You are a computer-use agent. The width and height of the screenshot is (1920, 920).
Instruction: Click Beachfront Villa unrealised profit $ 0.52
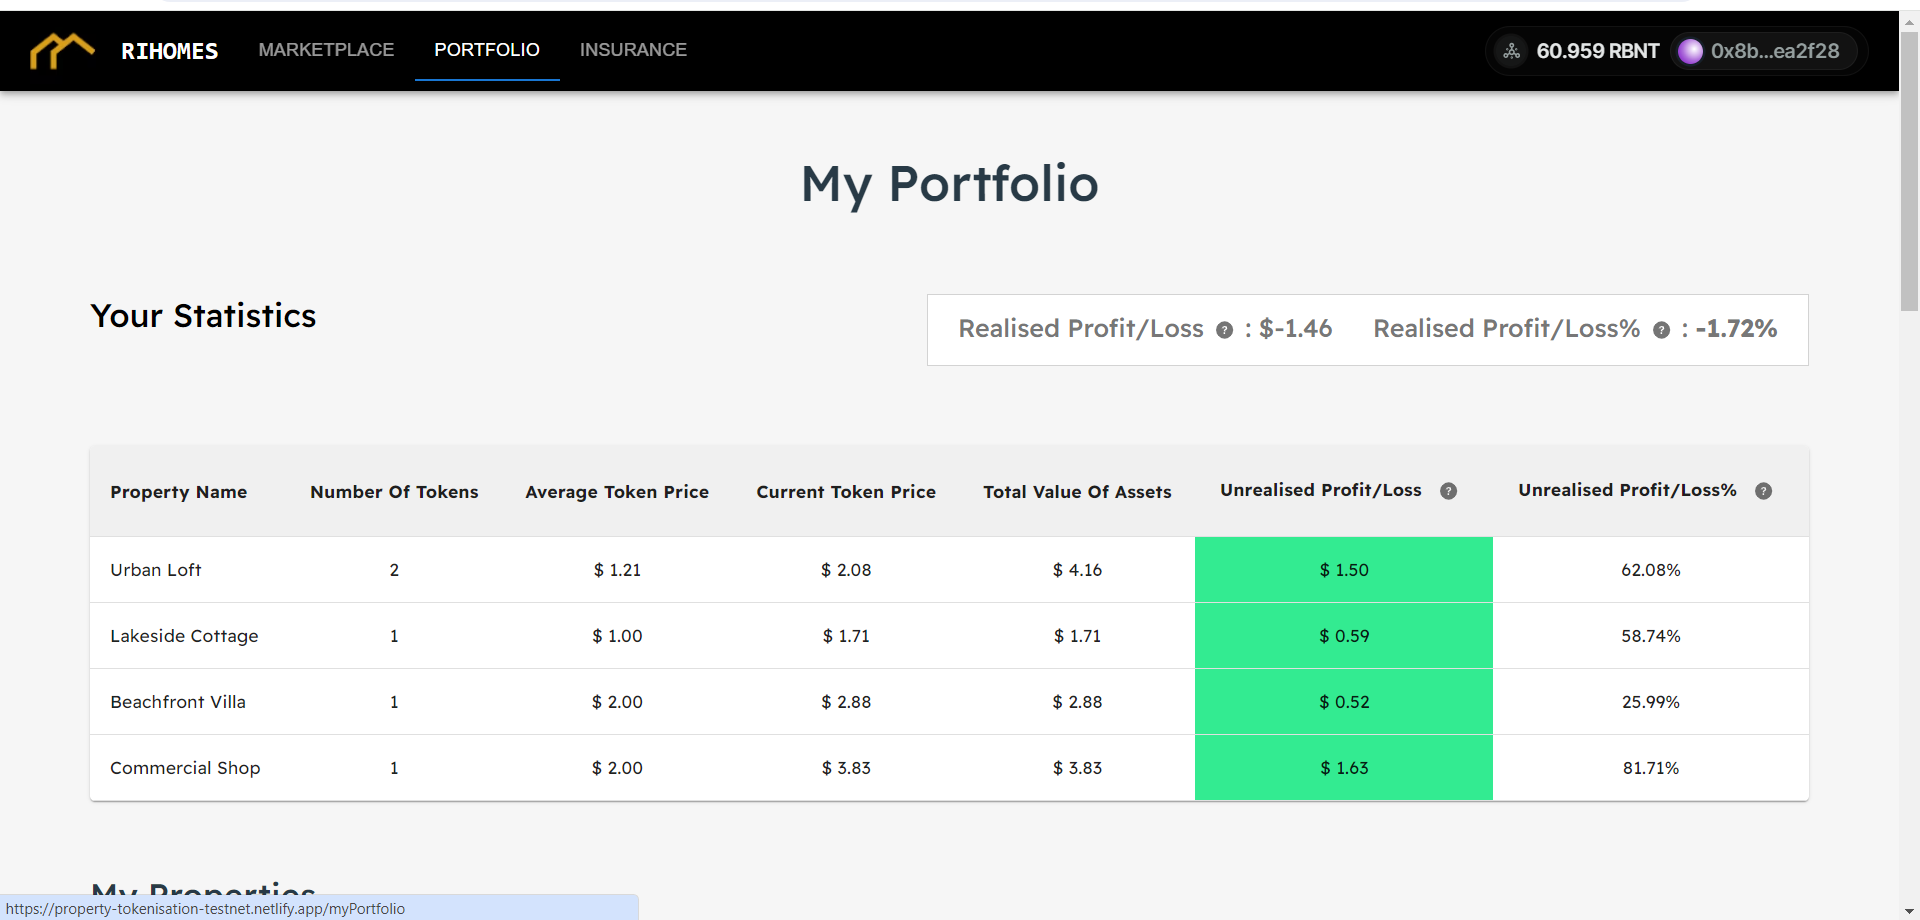(x=1344, y=702)
